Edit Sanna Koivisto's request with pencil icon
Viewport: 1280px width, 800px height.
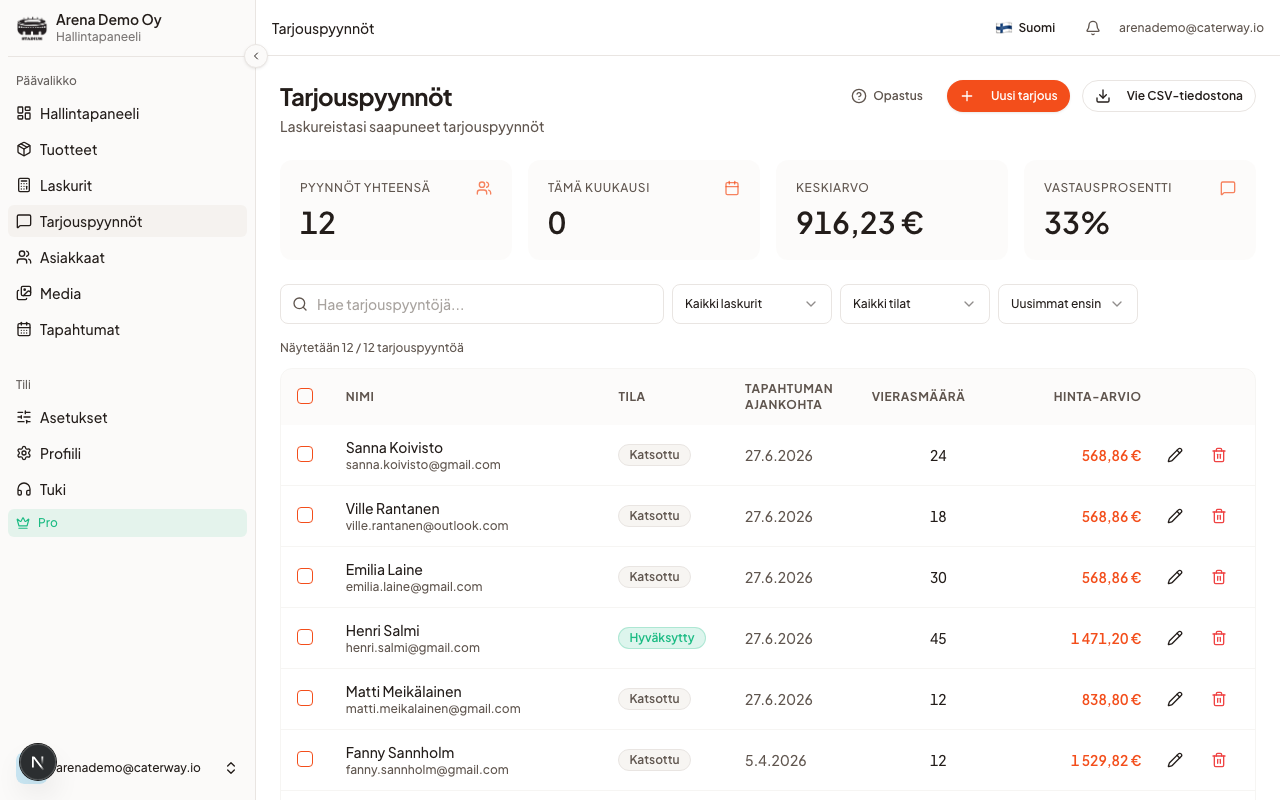(1175, 455)
